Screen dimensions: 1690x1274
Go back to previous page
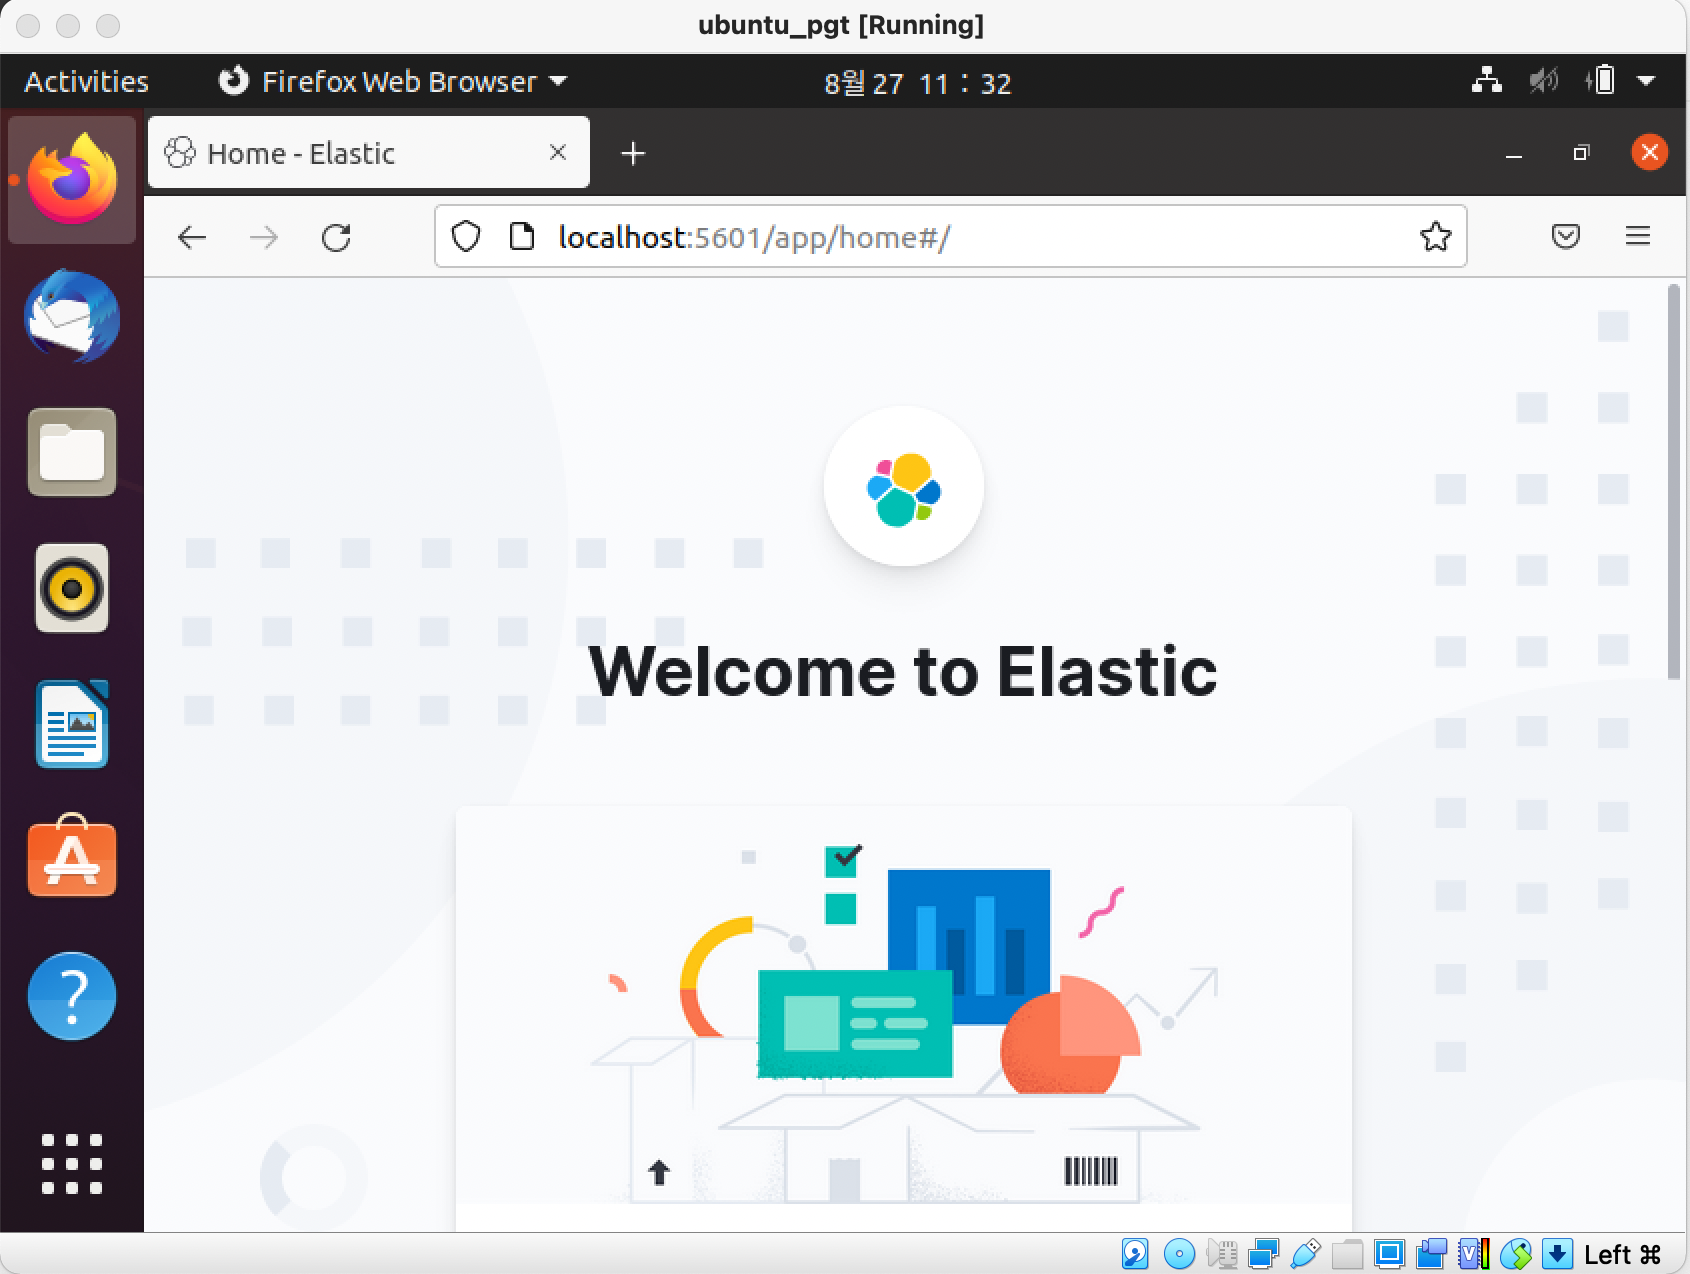pyautogui.click(x=192, y=237)
